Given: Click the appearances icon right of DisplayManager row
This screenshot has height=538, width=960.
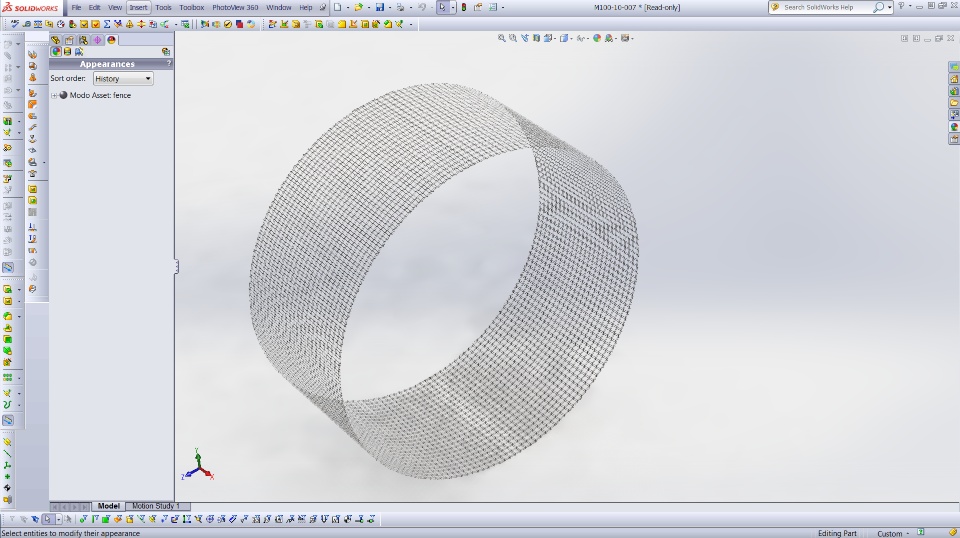Looking at the screenshot, I should [x=166, y=52].
